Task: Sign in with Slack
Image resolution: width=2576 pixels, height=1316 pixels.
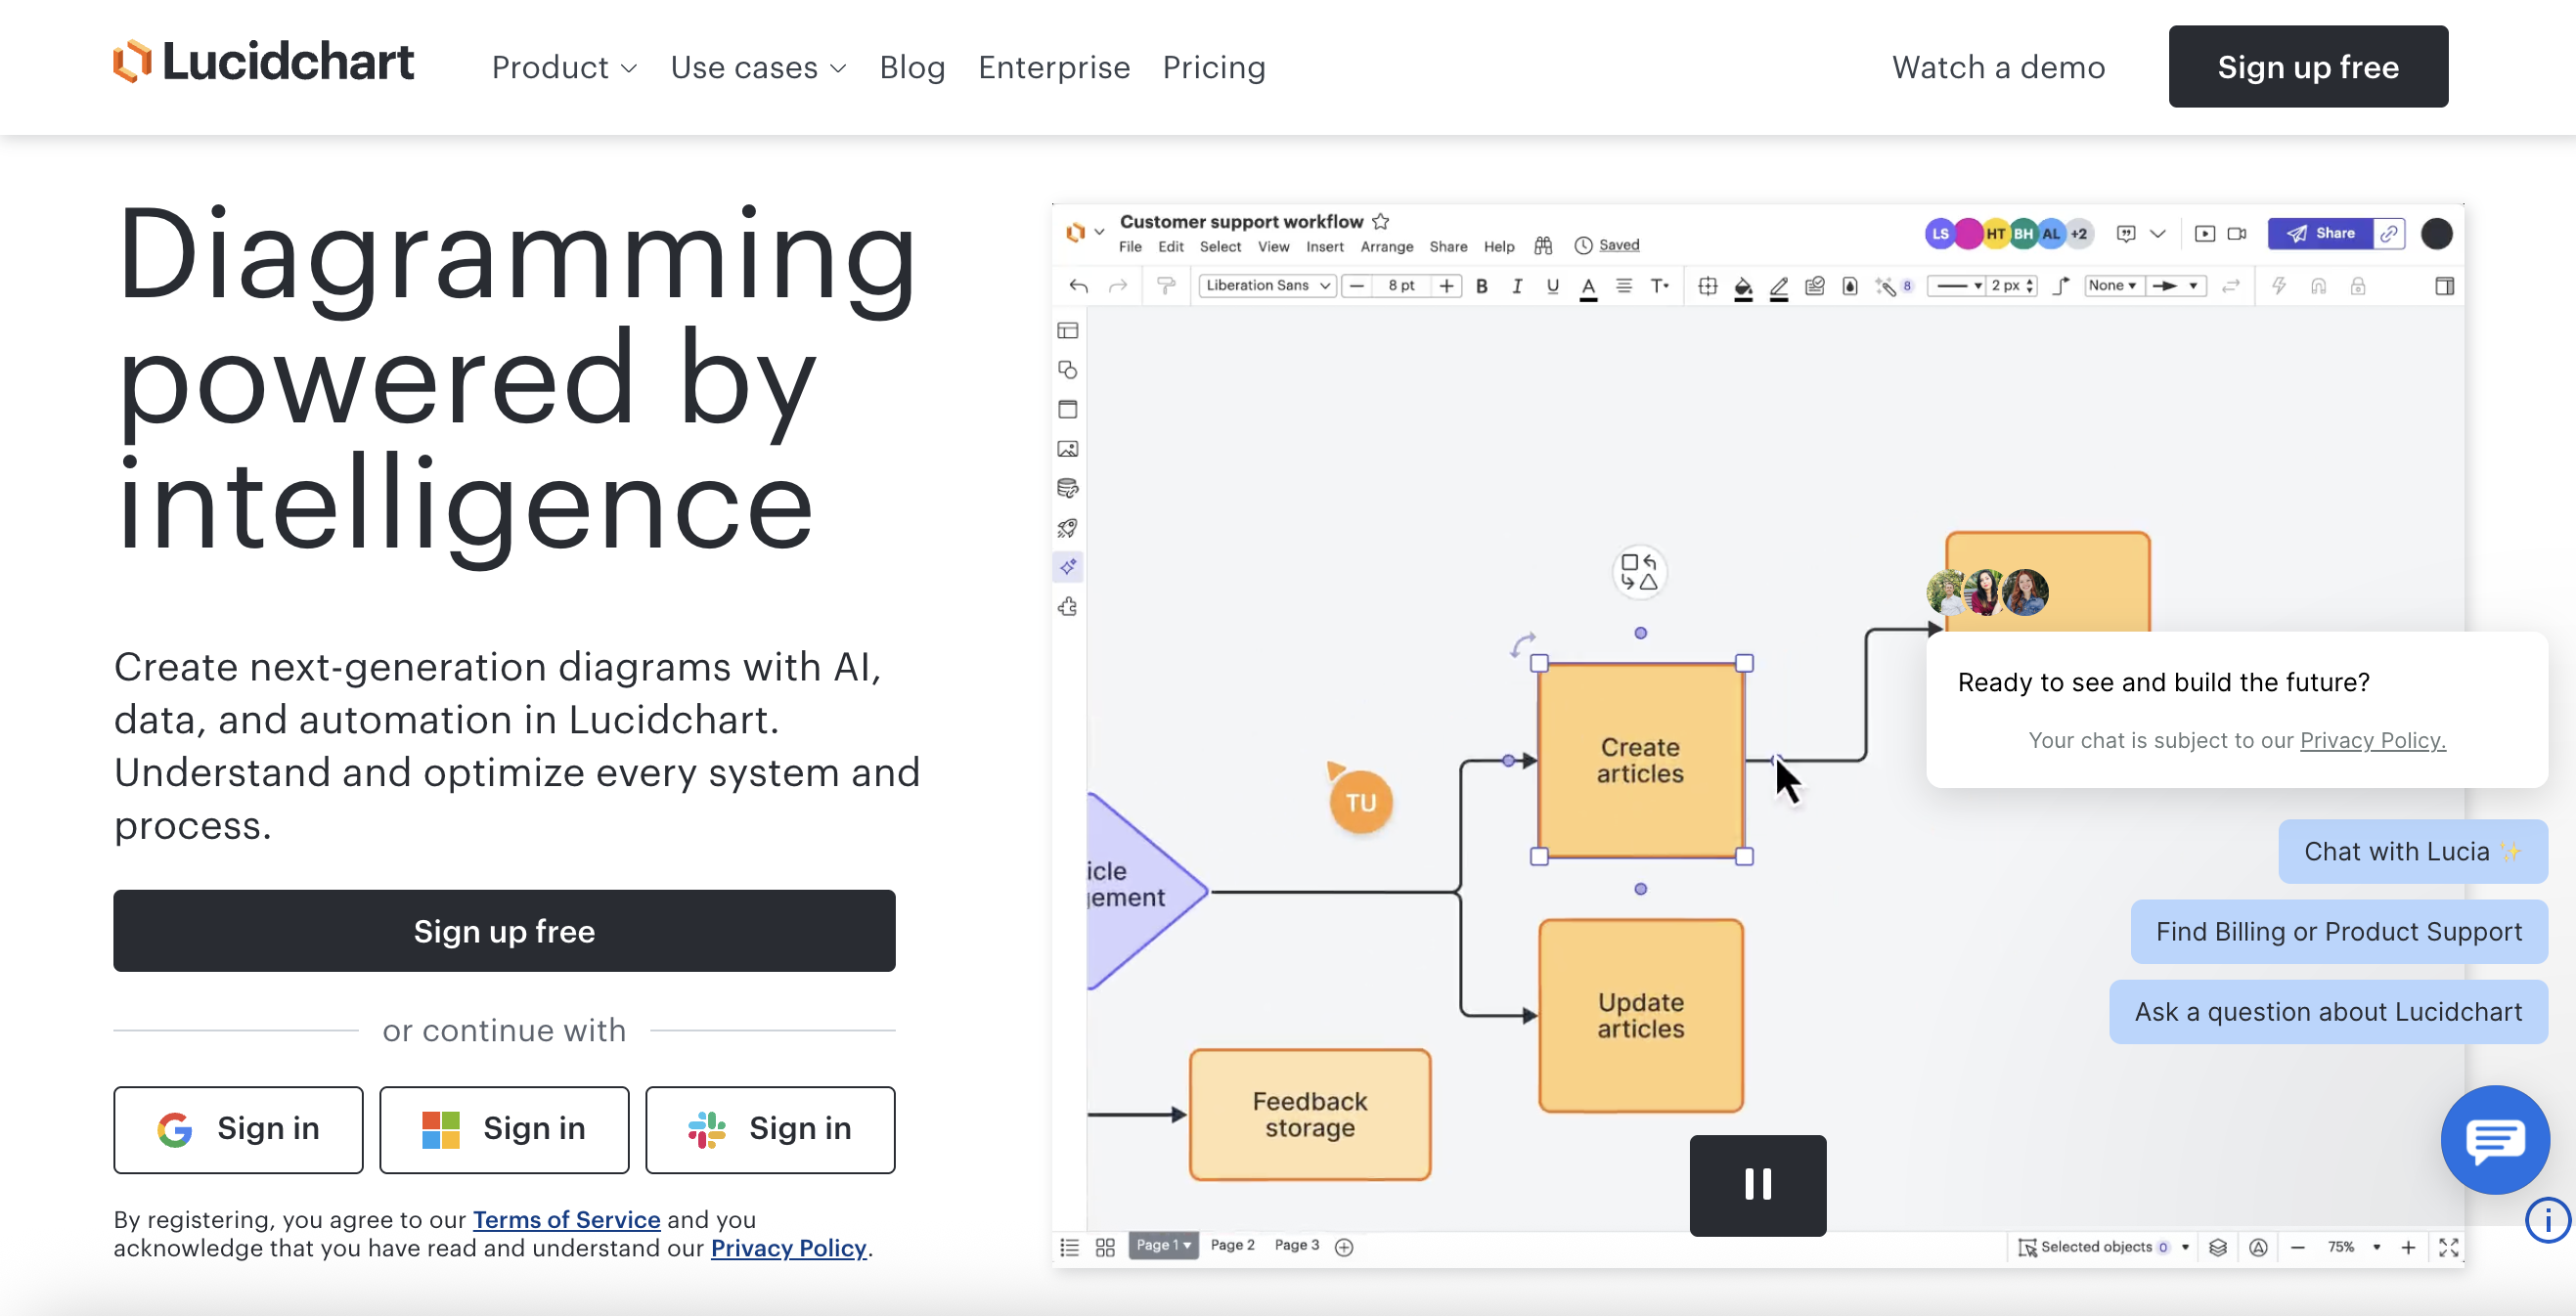Action: [770, 1129]
